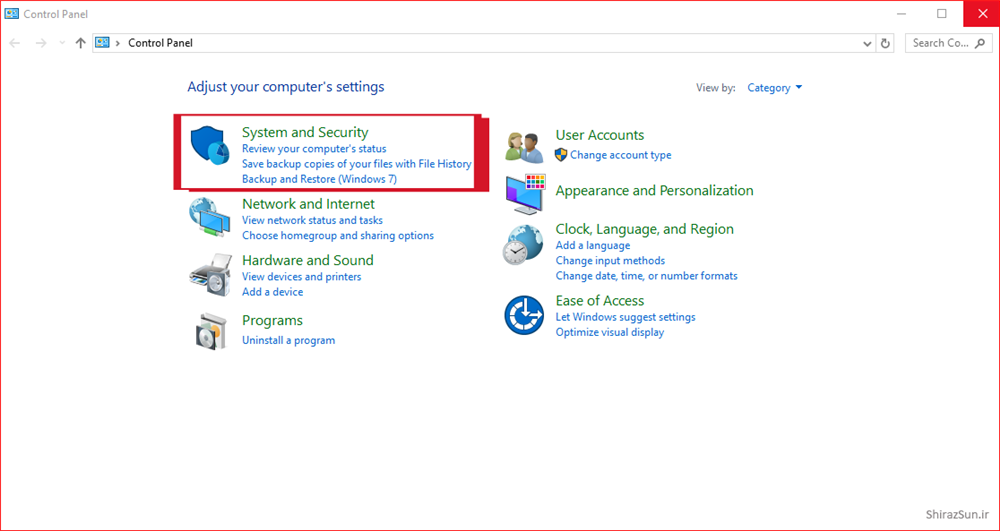Screen dimensions: 1000x531
Task: Click Change date, time, or number formats
Action: pyautogui.click(x=646, y=276)
